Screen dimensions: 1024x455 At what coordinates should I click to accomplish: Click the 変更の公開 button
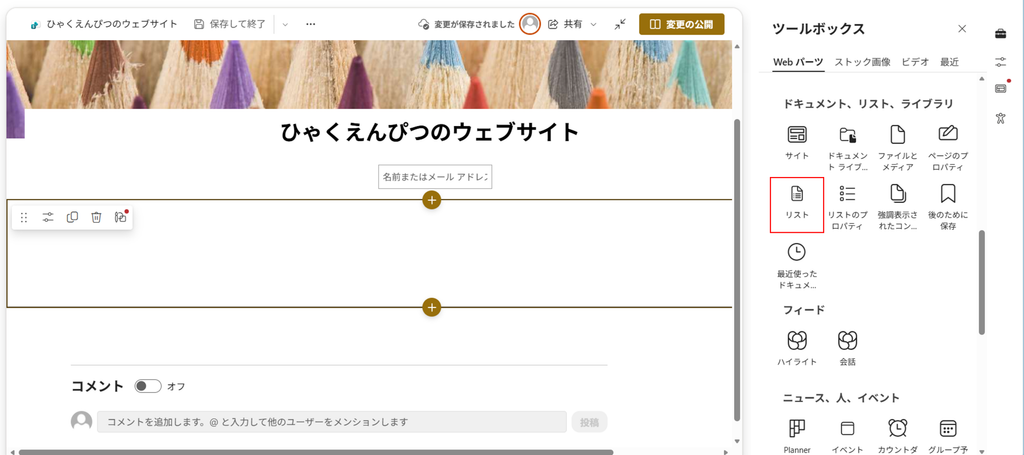click(x=682, y=24)
